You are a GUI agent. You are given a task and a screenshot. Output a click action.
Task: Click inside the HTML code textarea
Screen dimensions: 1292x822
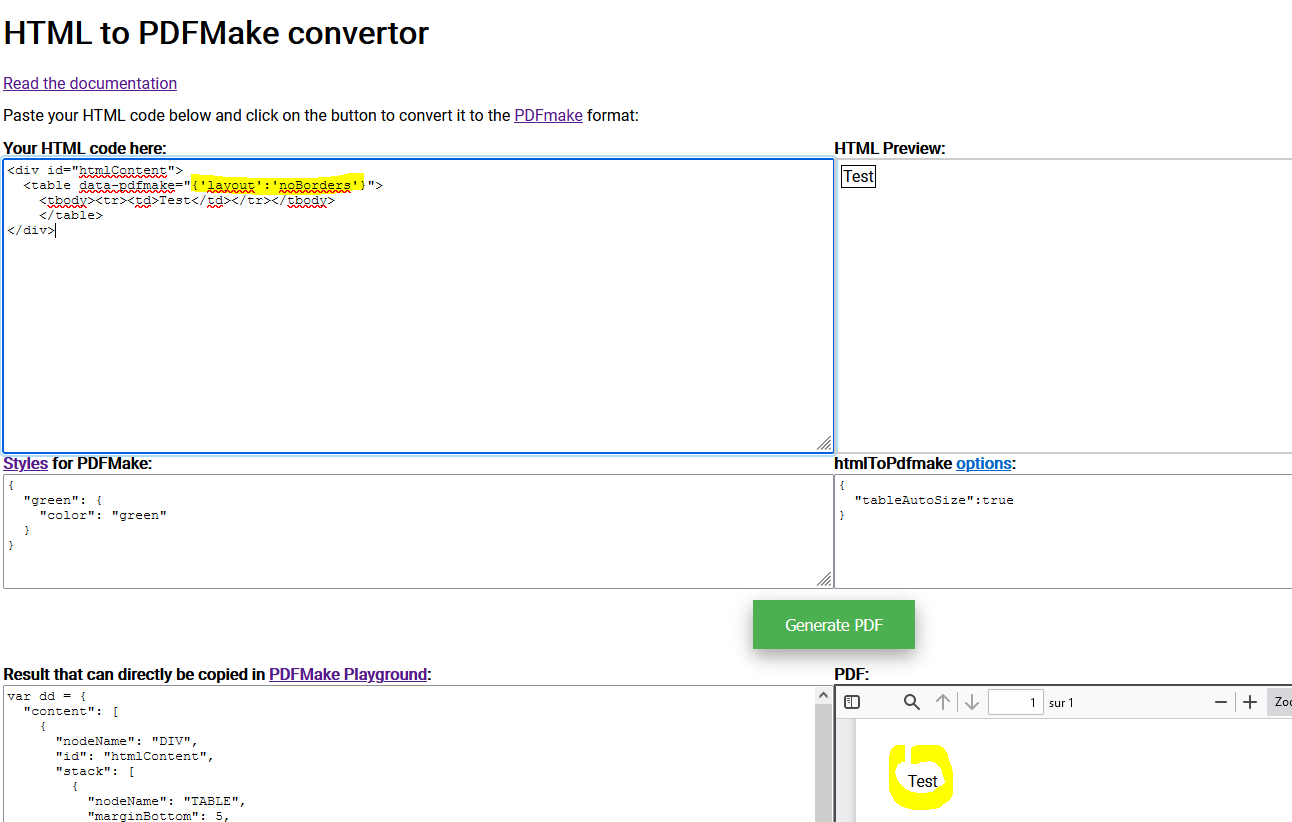(418, 306)
